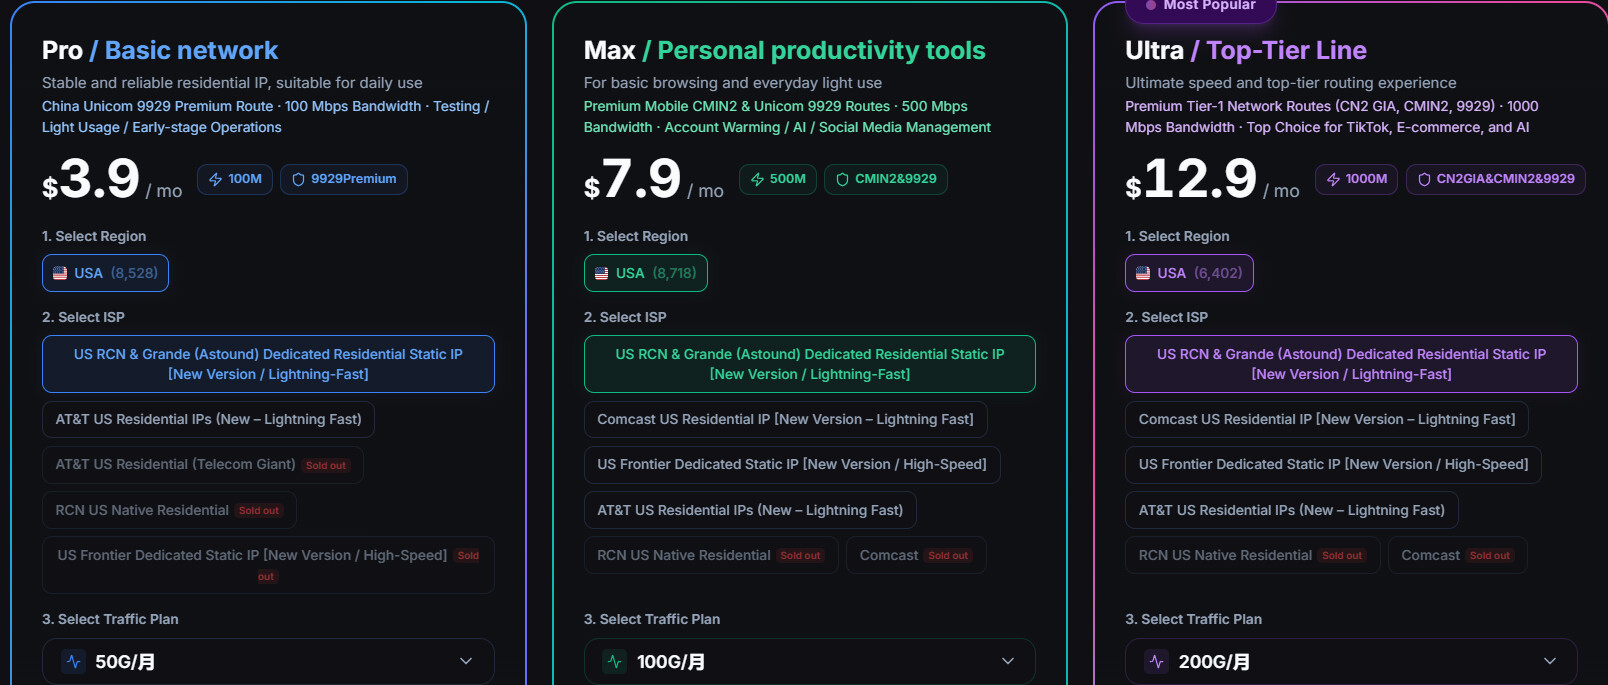Screen dimensions: 1608x685
Task: Click sold-out Comcast option in Max plan
Action: [x=916, y=555]
